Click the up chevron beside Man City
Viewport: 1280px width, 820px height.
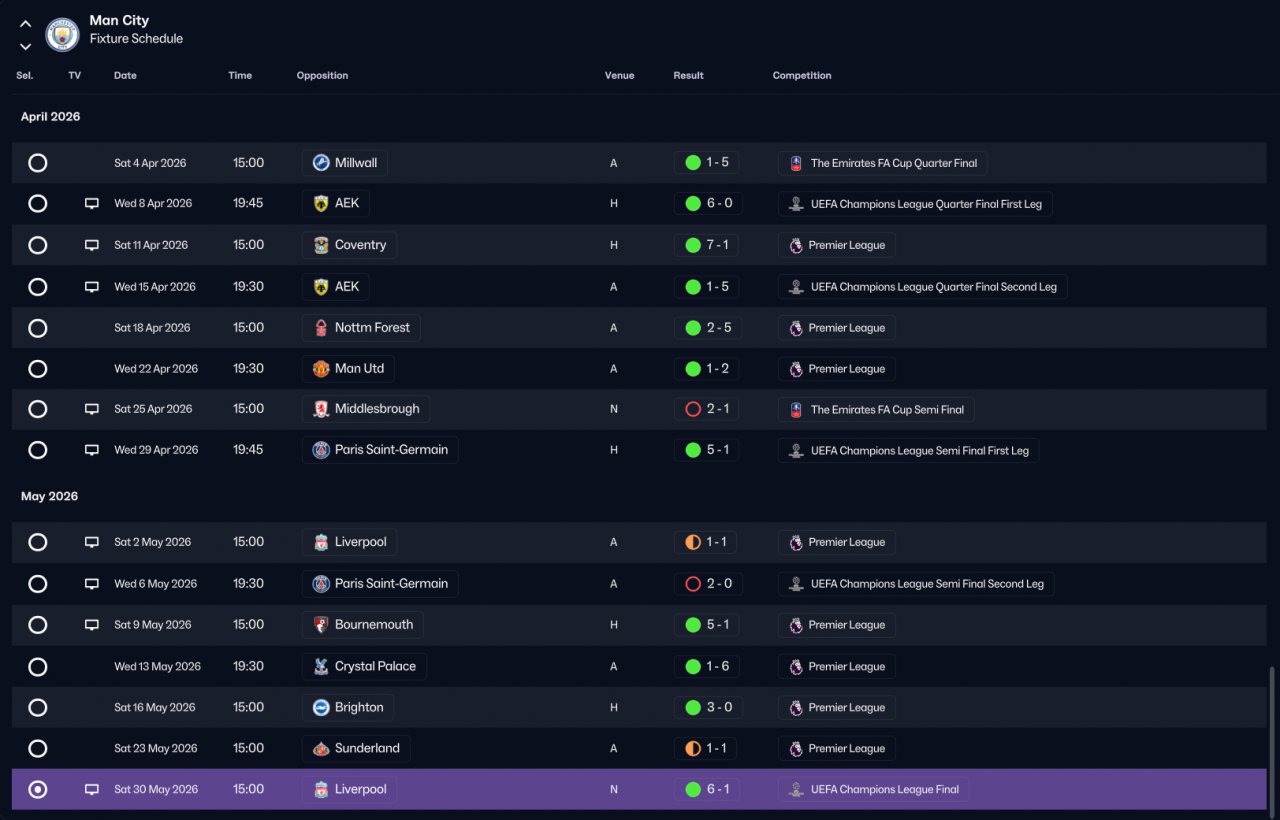coord(26,24)
